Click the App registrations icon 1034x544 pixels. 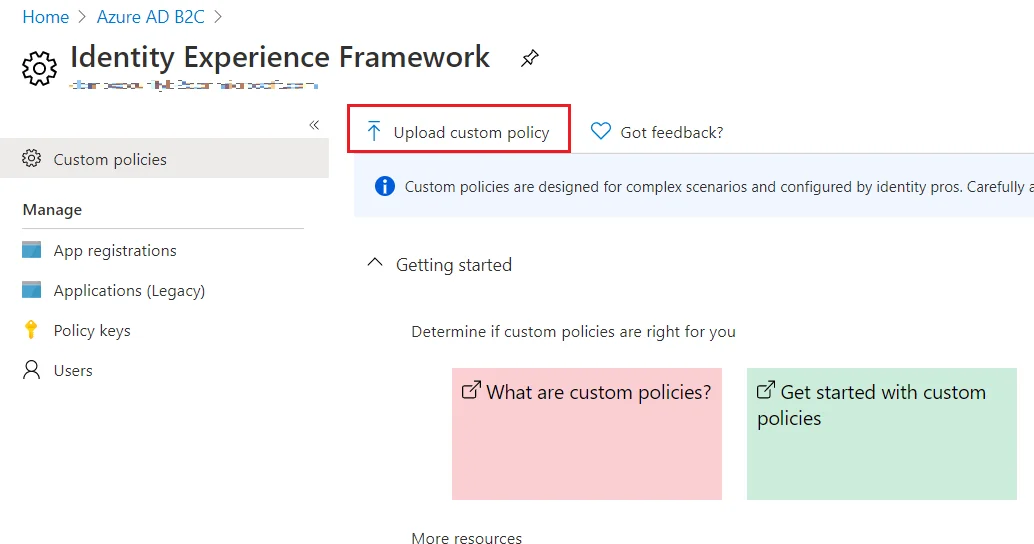32,250
